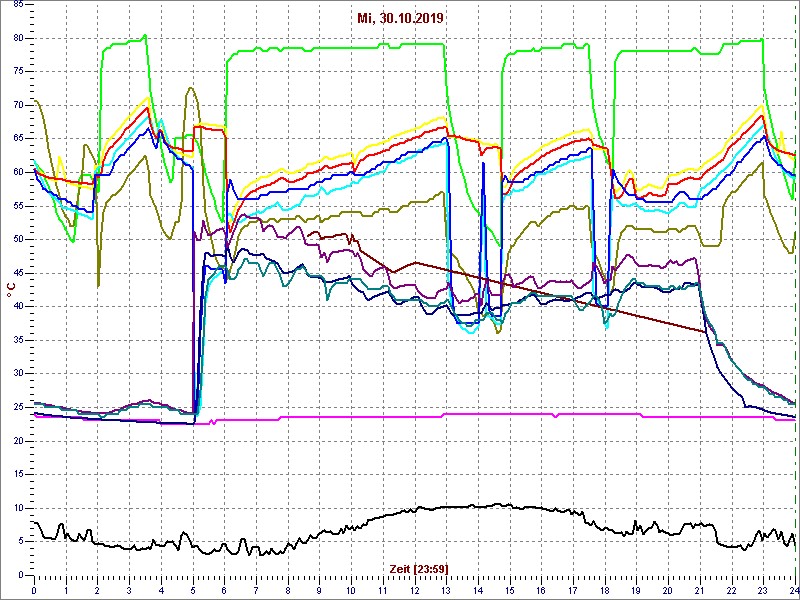Click hour '1' on the time axis
Viewport: 800px width, 600px height.
pos(66,588)
